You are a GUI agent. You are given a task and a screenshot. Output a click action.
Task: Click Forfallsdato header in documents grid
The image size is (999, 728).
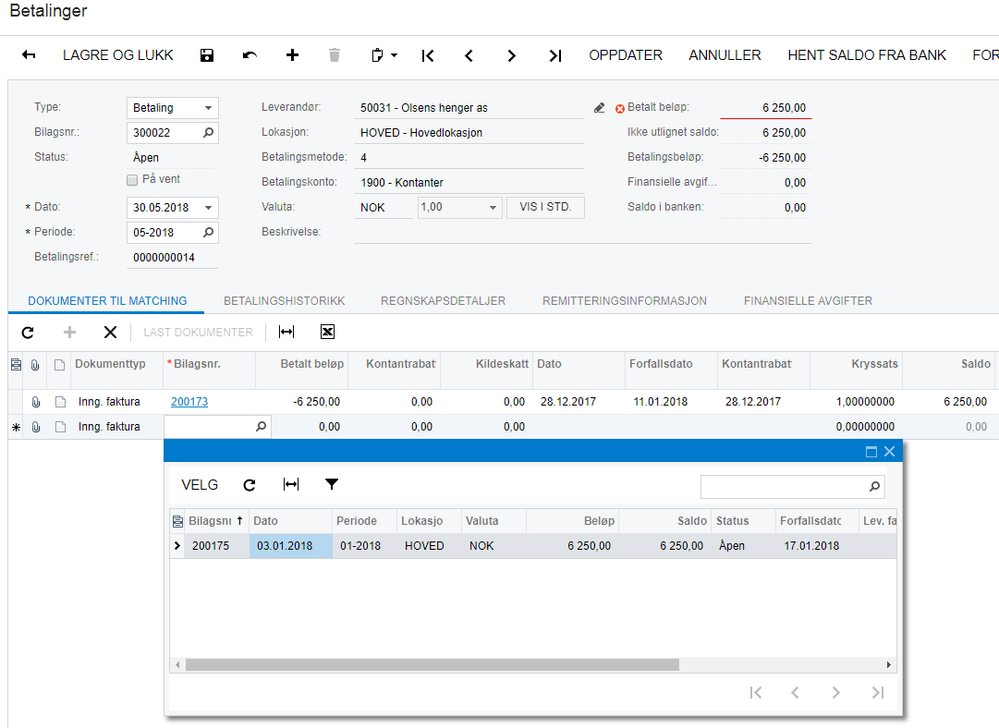(672, 364)
